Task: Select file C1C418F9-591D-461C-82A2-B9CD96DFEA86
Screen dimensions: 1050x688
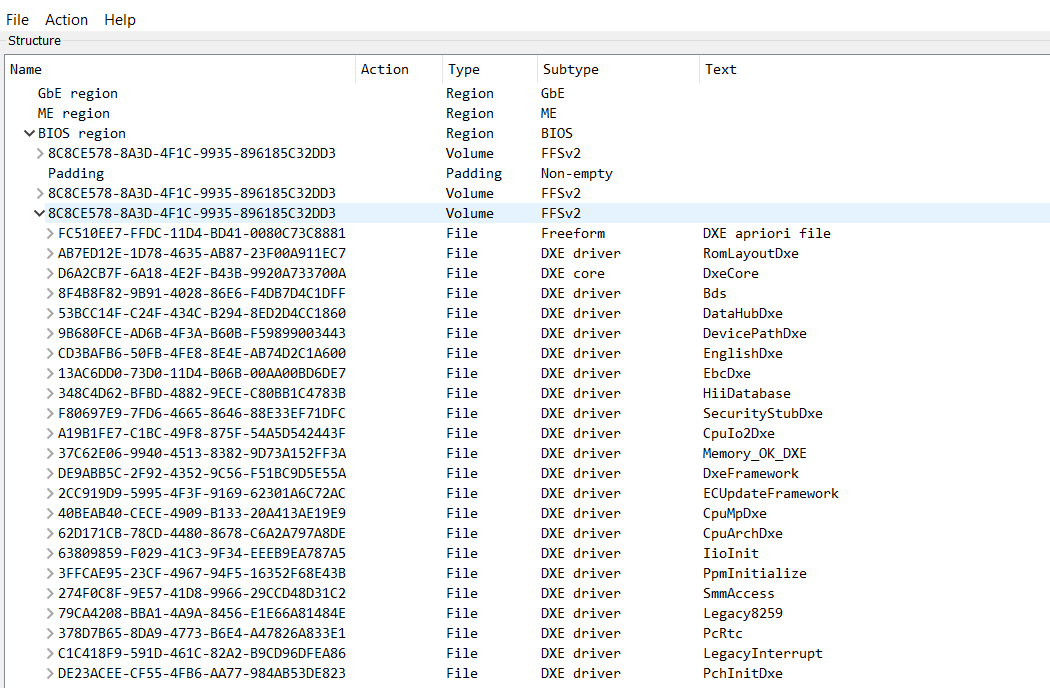Action: [x=202, y=653]
